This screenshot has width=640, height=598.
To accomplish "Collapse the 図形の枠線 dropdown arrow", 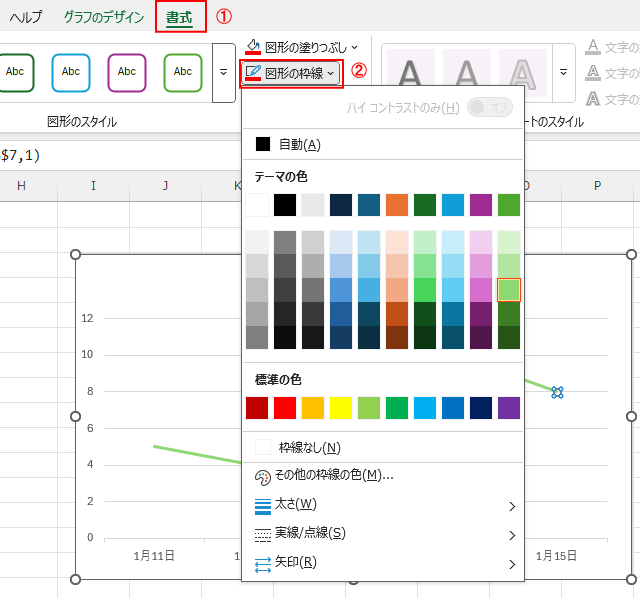I will click(x=331, y=73).
